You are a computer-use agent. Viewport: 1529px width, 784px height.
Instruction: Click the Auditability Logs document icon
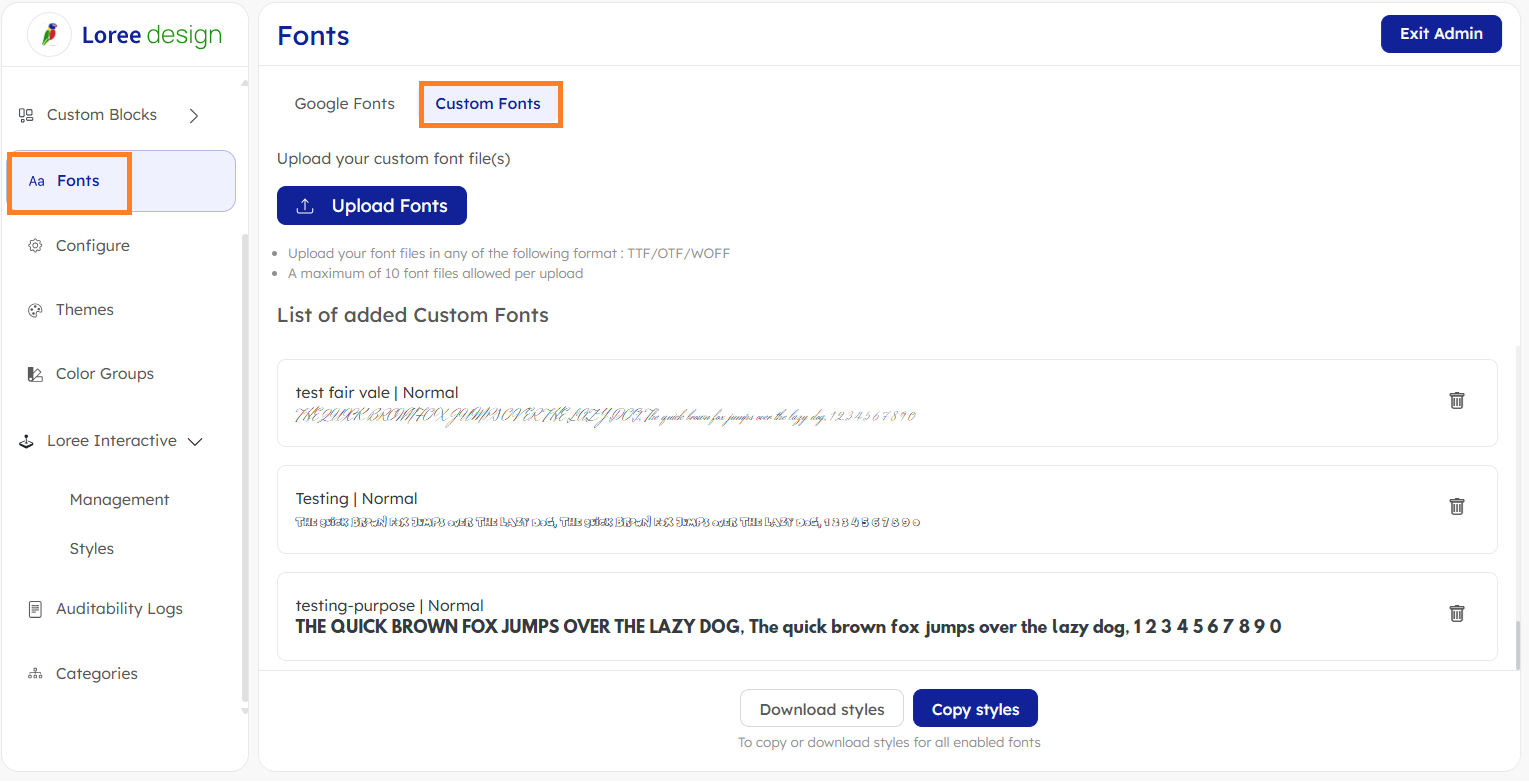[x=35, y=609]
